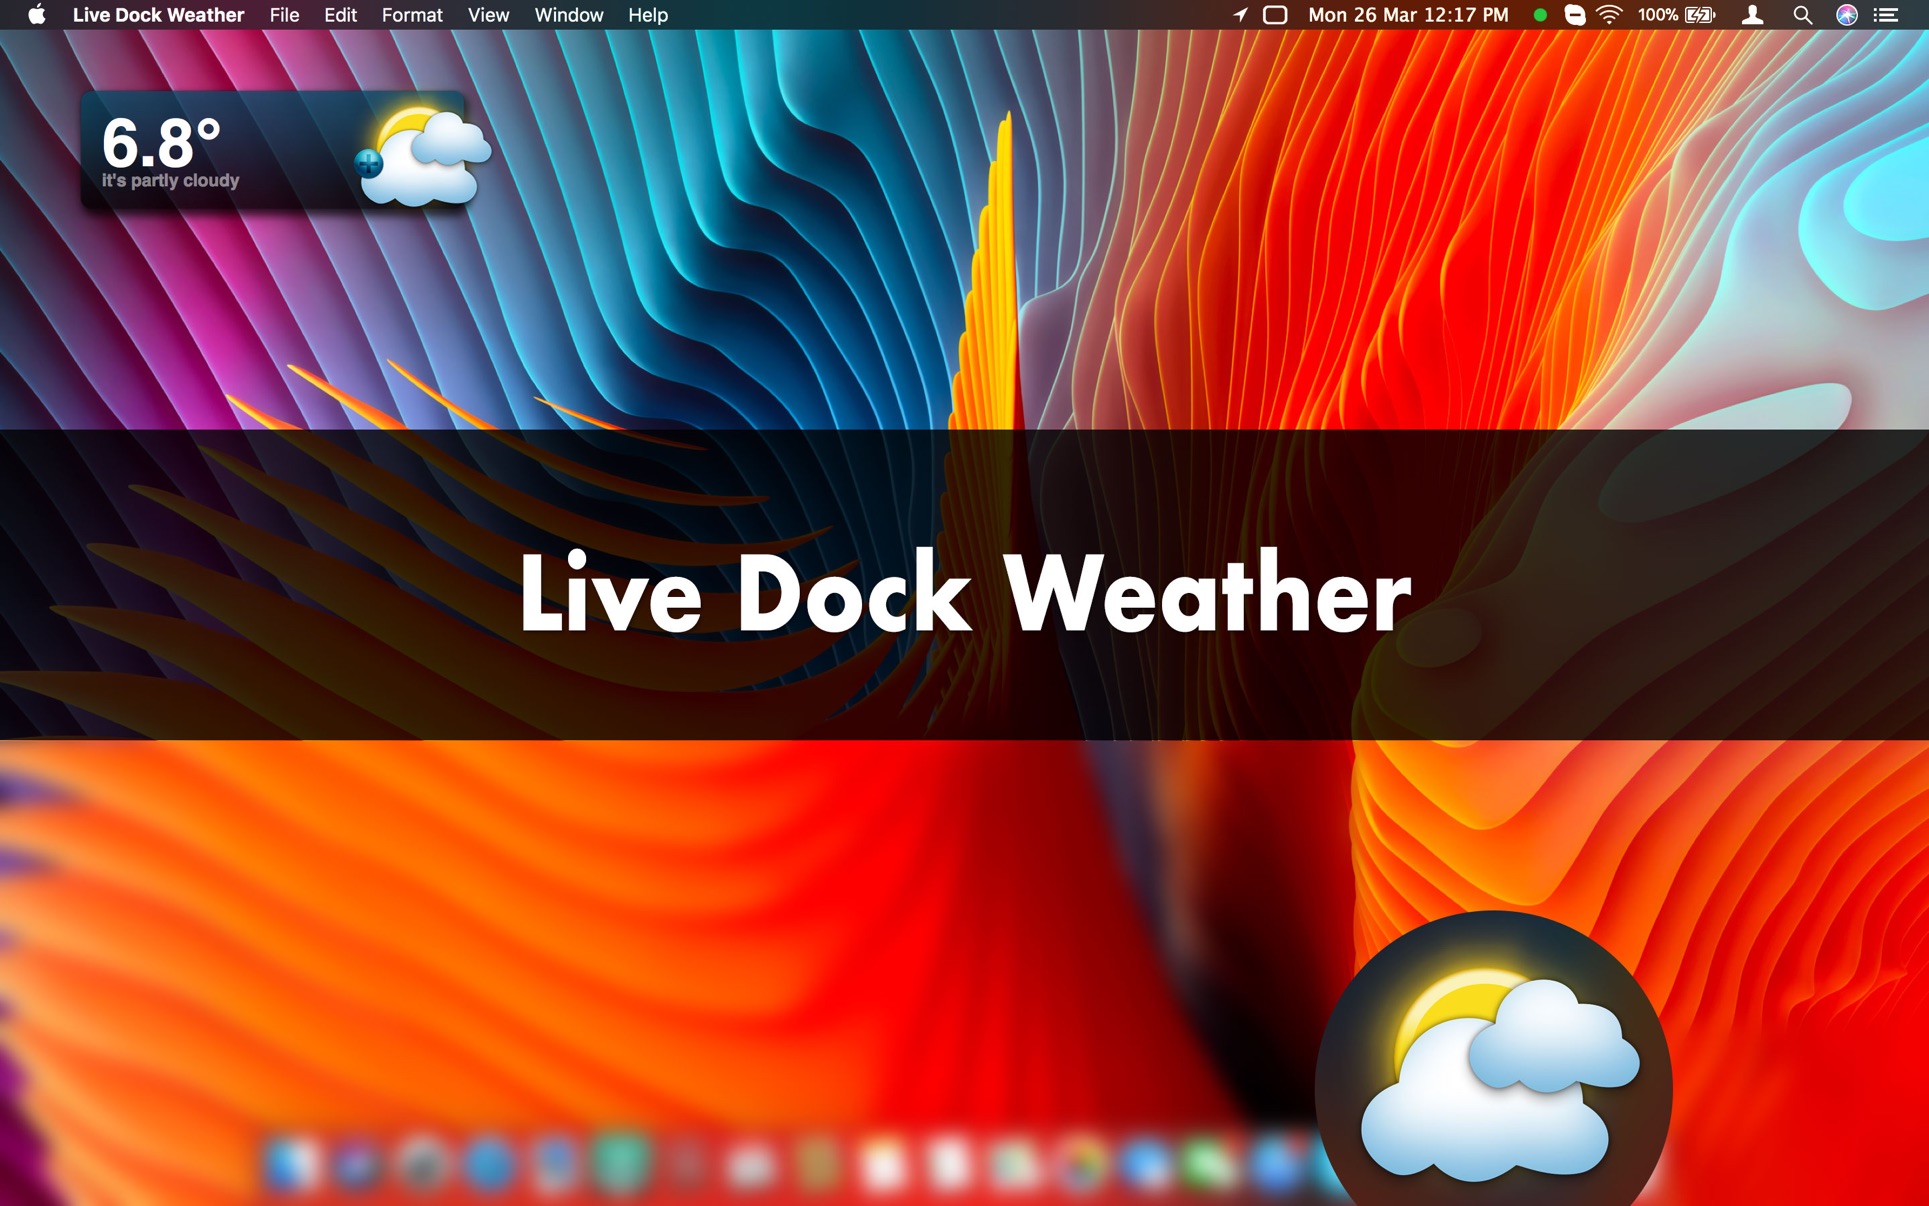Click the large Live Dock Weather dock icon

click(1494, 1060)
